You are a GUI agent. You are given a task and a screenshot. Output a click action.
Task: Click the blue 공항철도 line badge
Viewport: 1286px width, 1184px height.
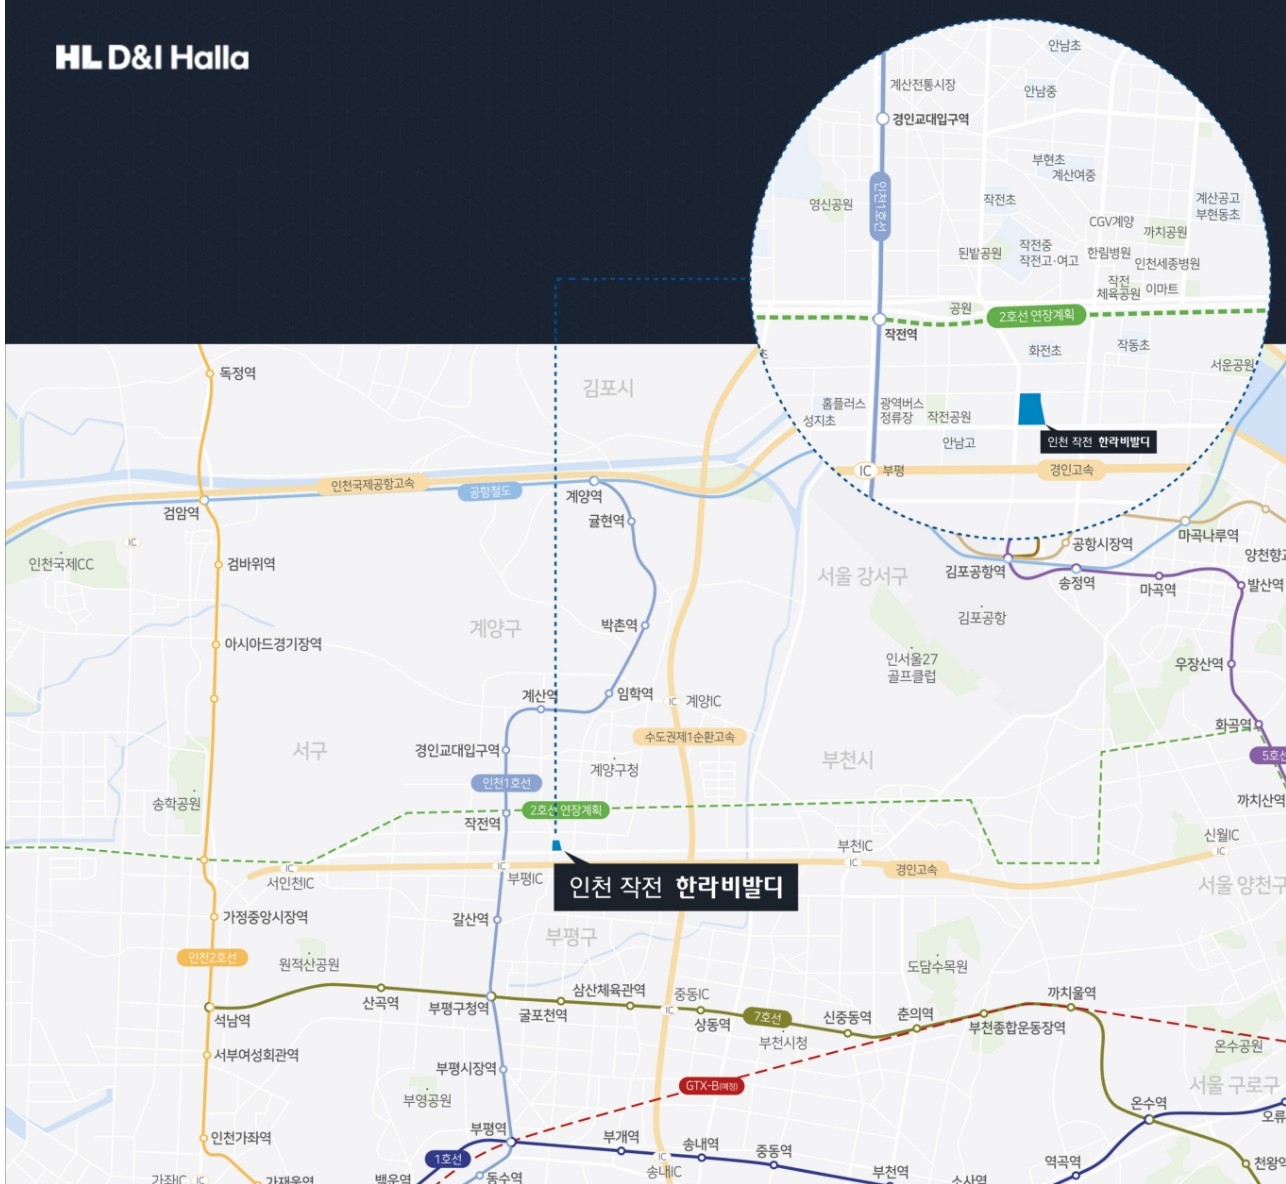coord(490,492)
